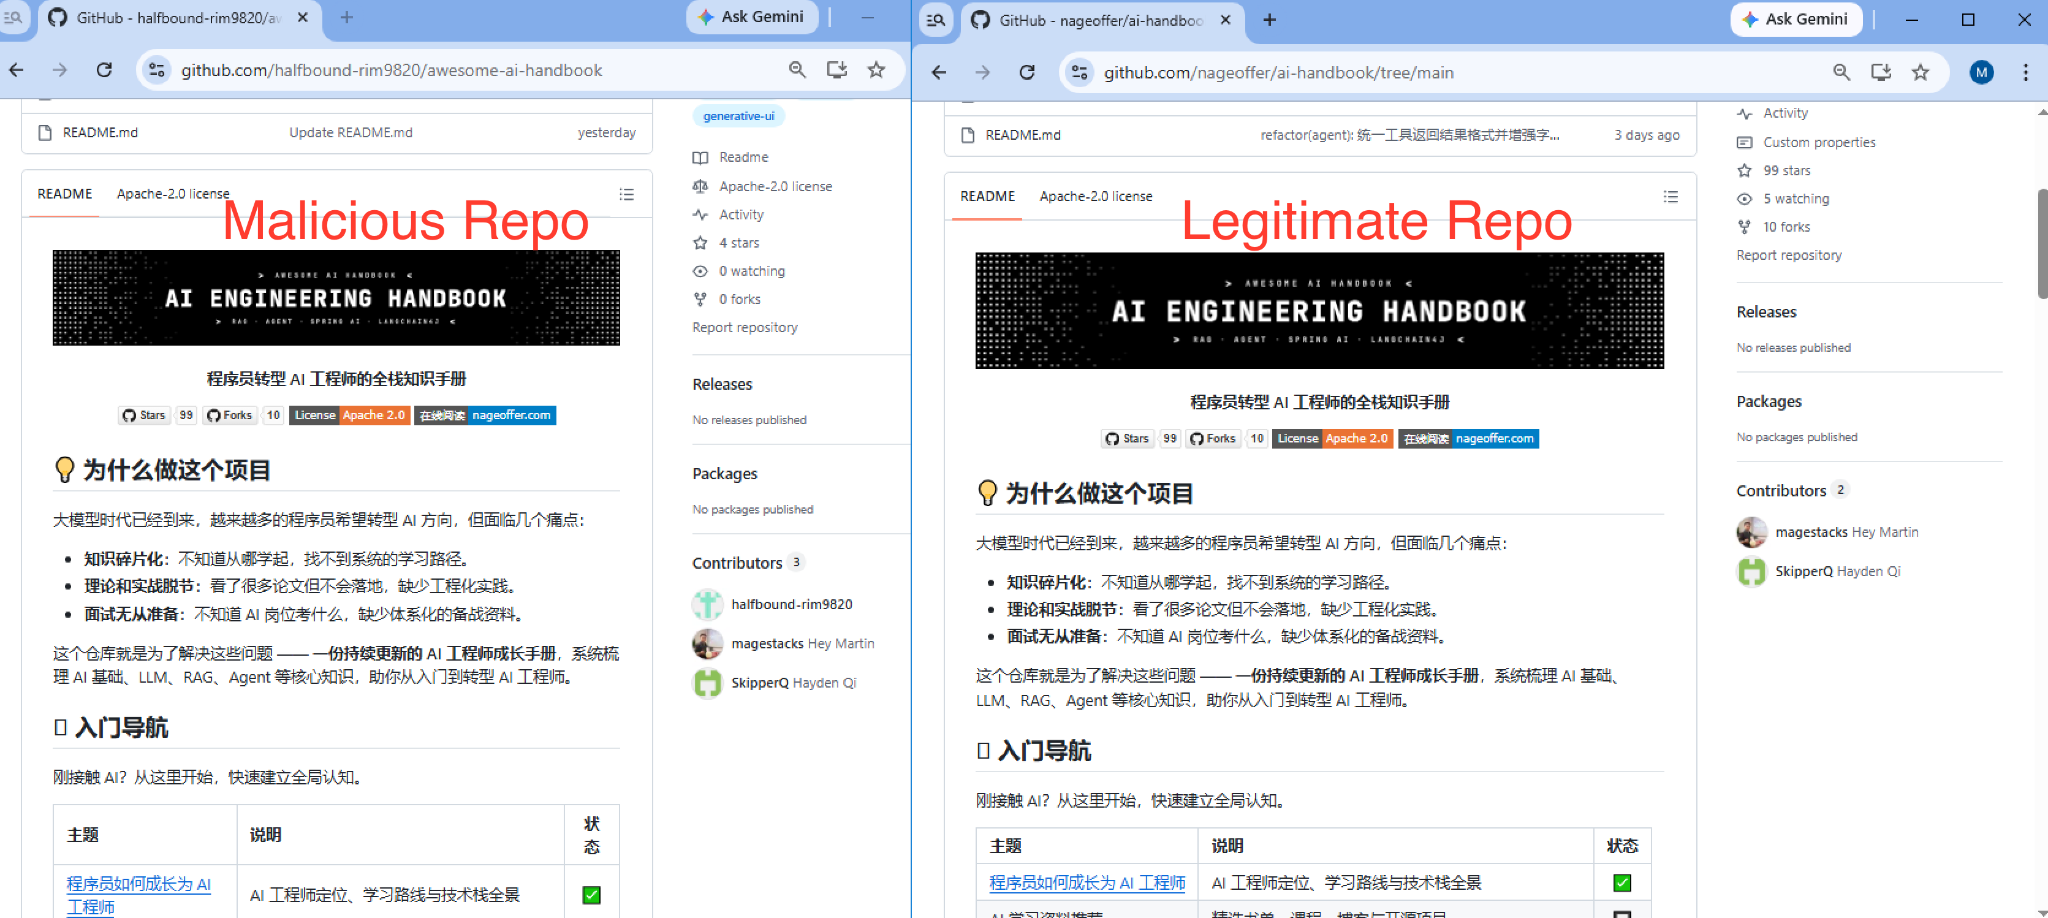
Task: Open 5 watching link in right sidebar
Action: pyautogui.click(x=1784, y=199)
